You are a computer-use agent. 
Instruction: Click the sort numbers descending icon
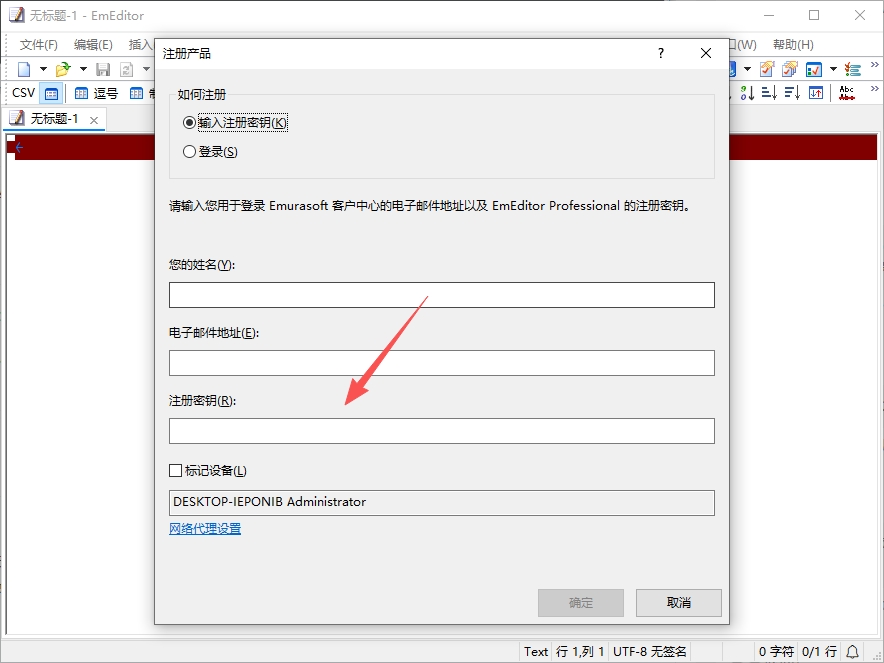point(748,93)
